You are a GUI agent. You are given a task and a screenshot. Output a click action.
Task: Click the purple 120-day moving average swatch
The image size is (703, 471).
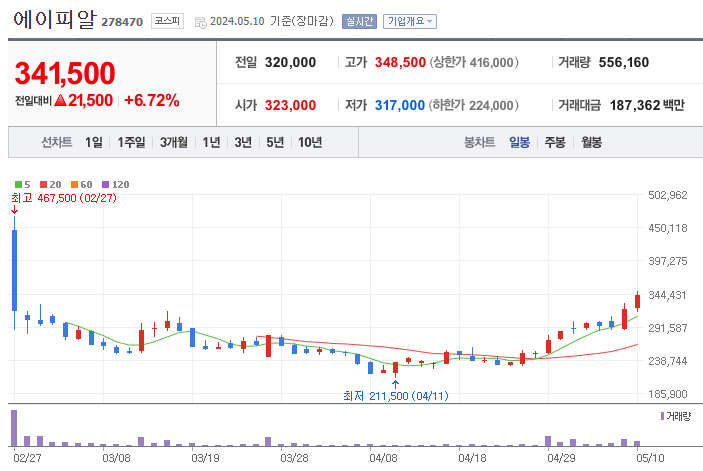[105, 184]
